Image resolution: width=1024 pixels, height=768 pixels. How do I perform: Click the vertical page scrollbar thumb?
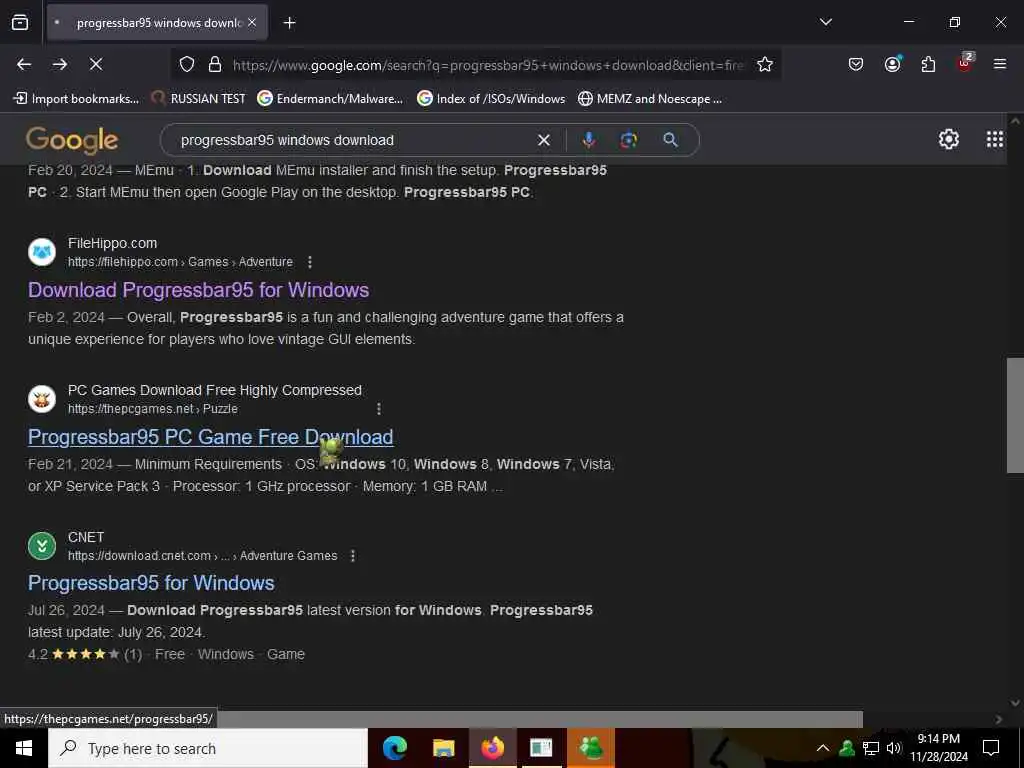(1015, 415)
